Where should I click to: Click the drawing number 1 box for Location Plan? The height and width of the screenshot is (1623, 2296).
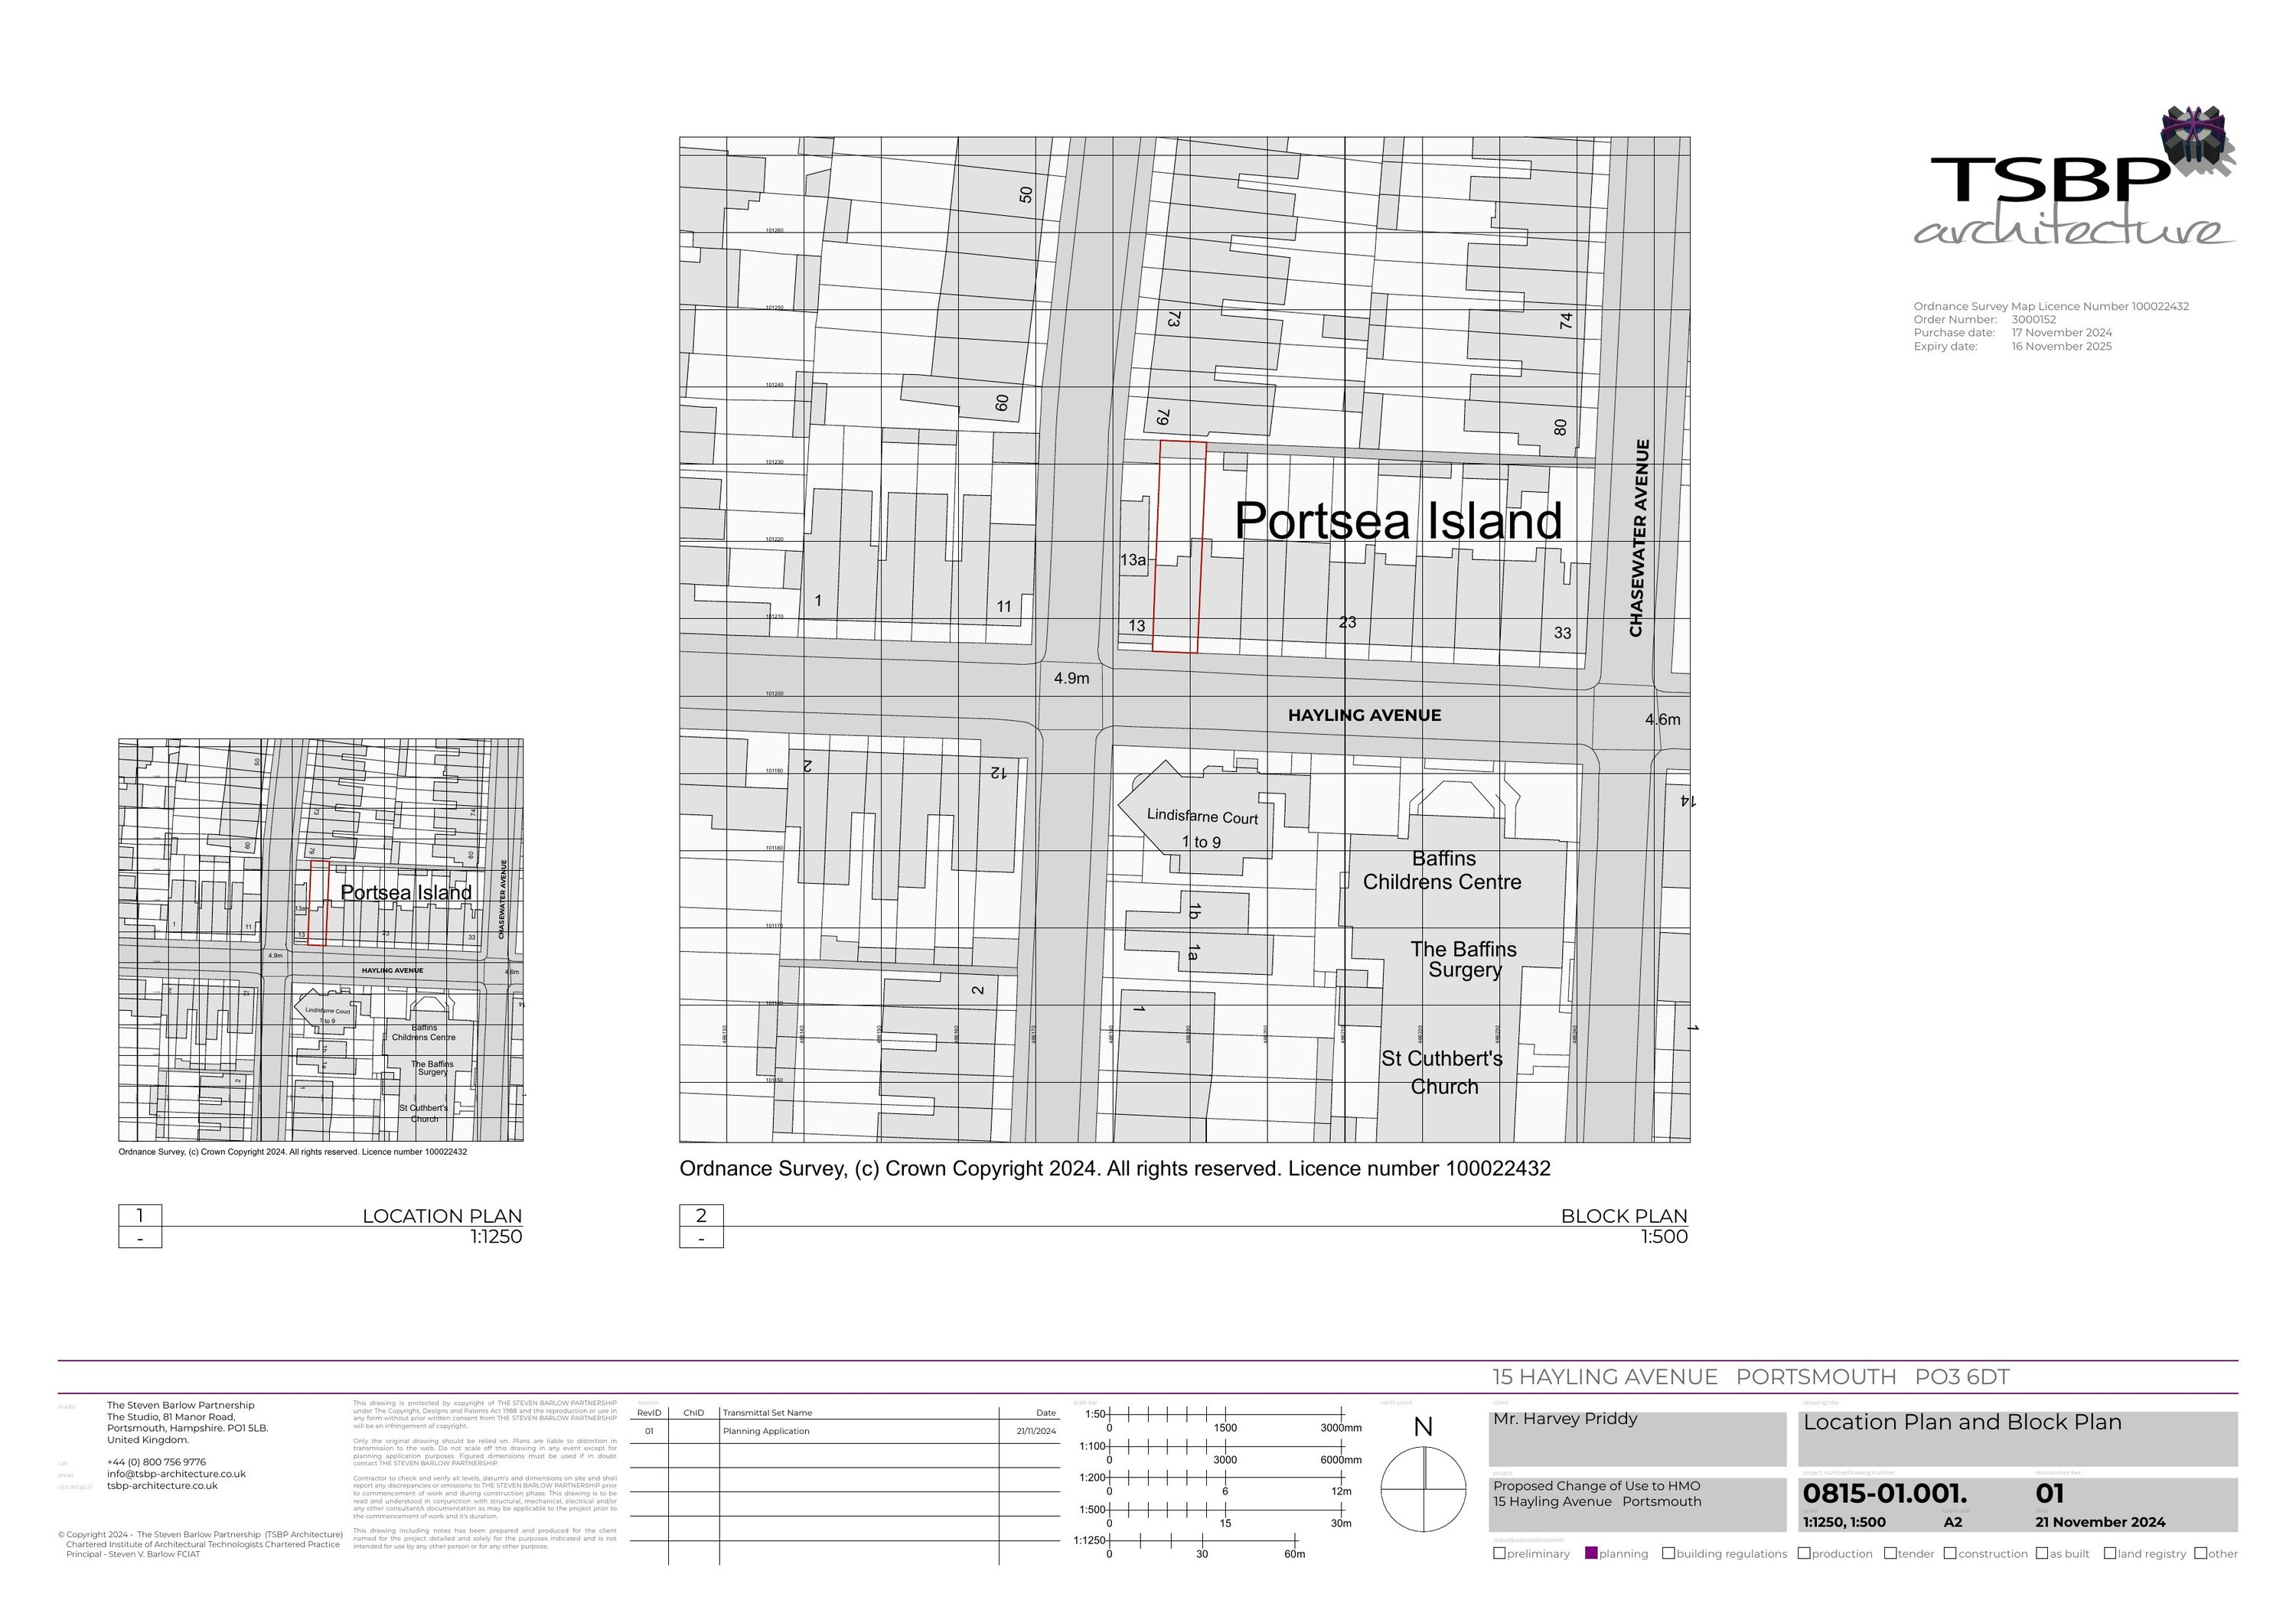[x=140, y=1216]
